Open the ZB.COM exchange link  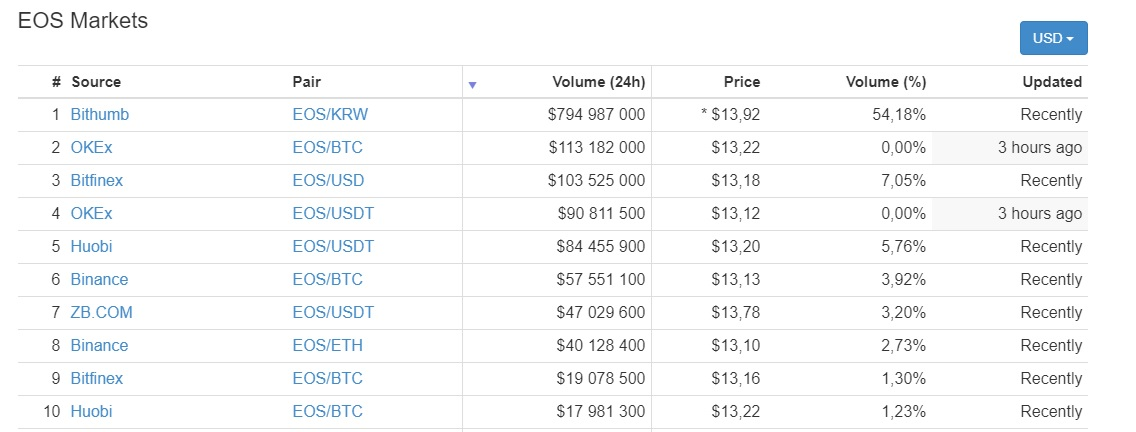[101, 312]
